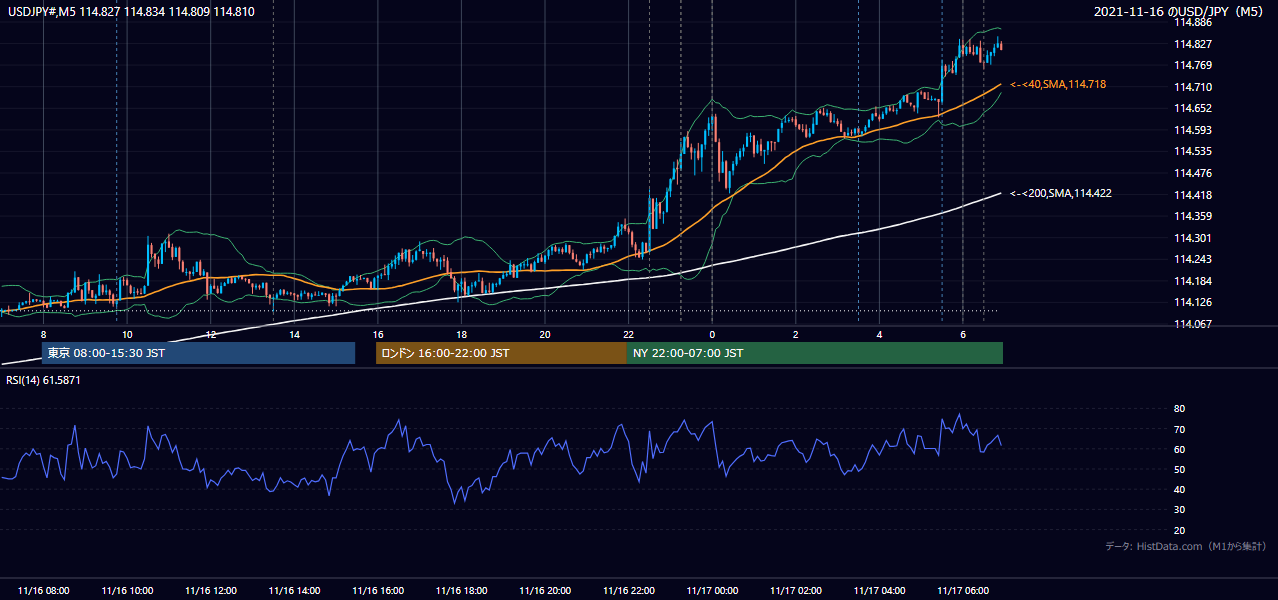Screen dimensions: 1278x600
Task: Click hour label 10 under the price chart
Action: point(127,334)
